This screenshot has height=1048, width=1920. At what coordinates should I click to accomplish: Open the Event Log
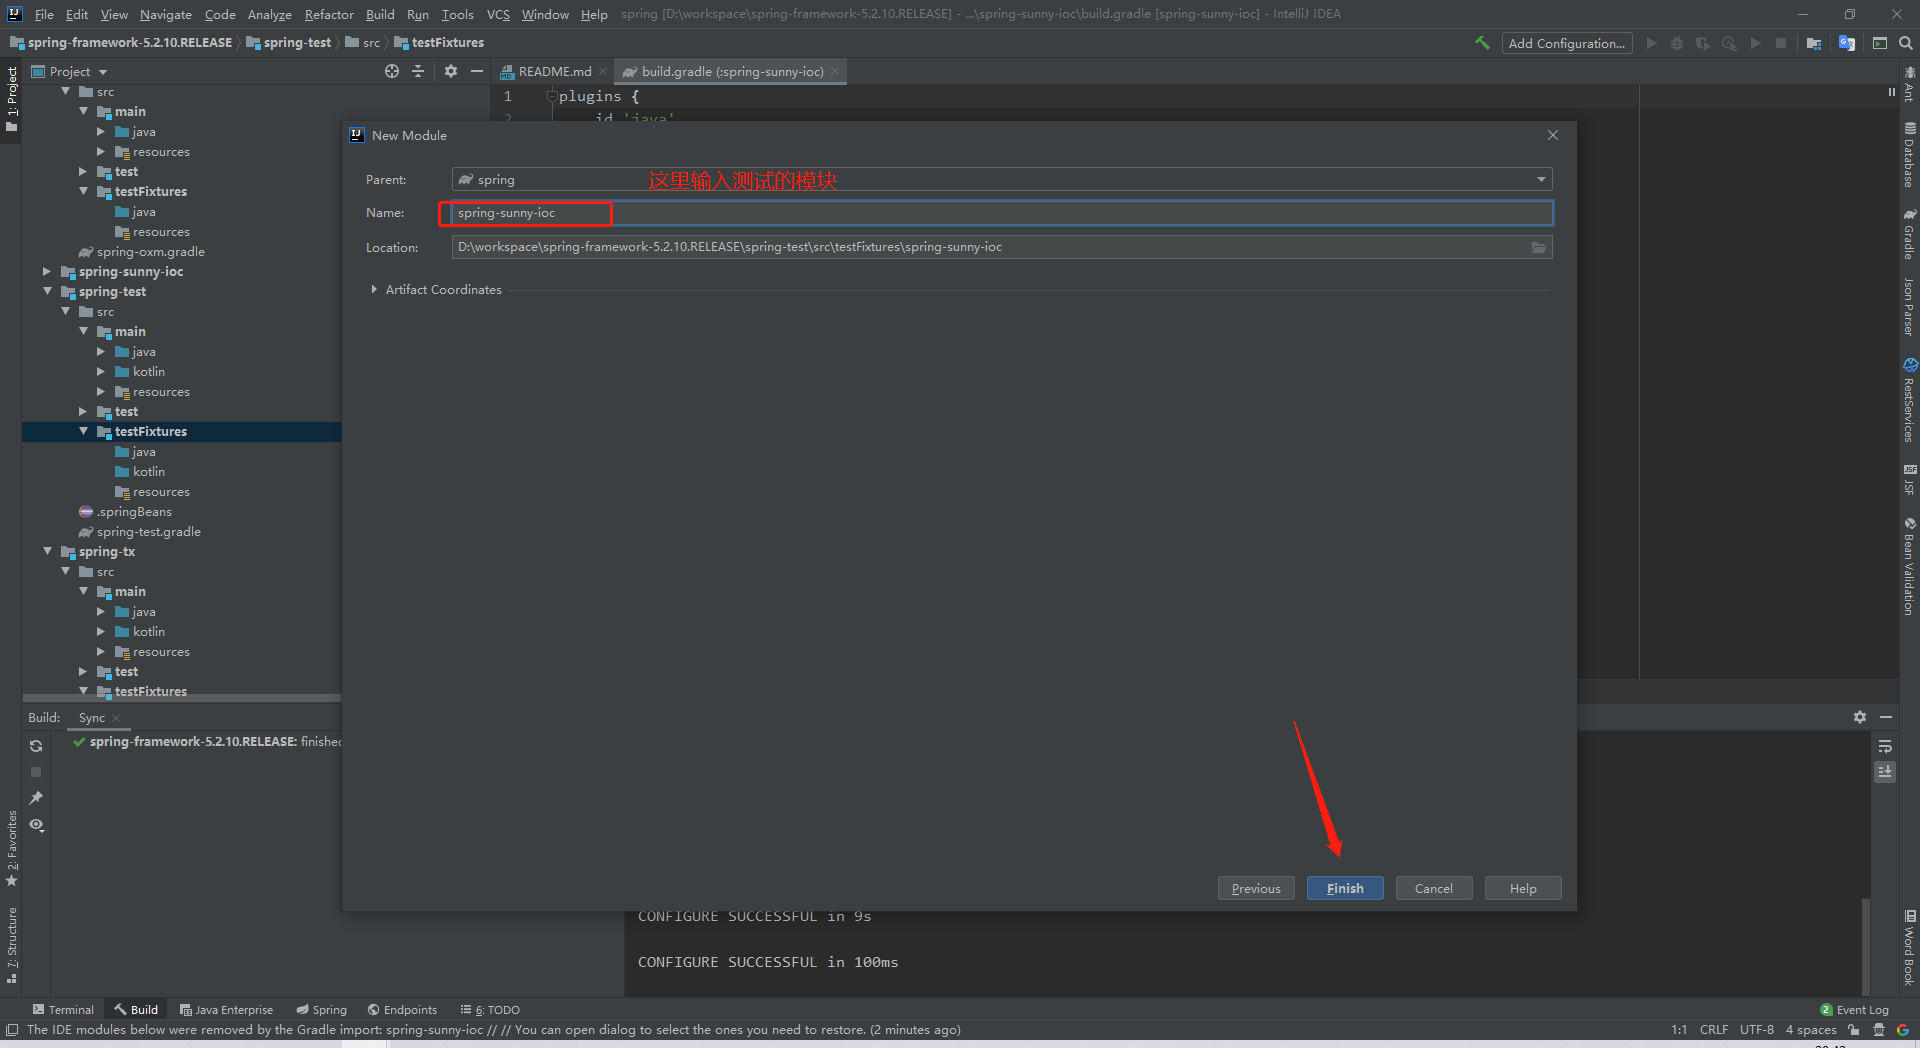coord(1854,1009)
